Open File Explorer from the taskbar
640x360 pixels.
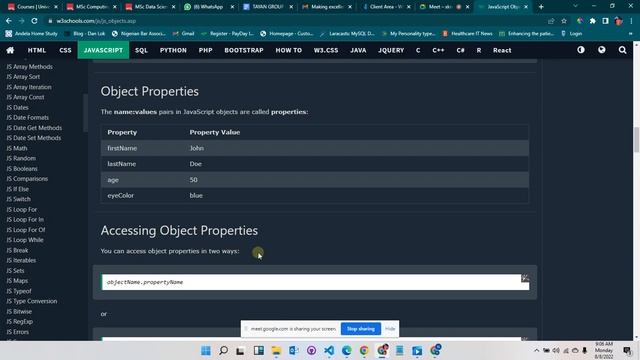pos(276,351)
